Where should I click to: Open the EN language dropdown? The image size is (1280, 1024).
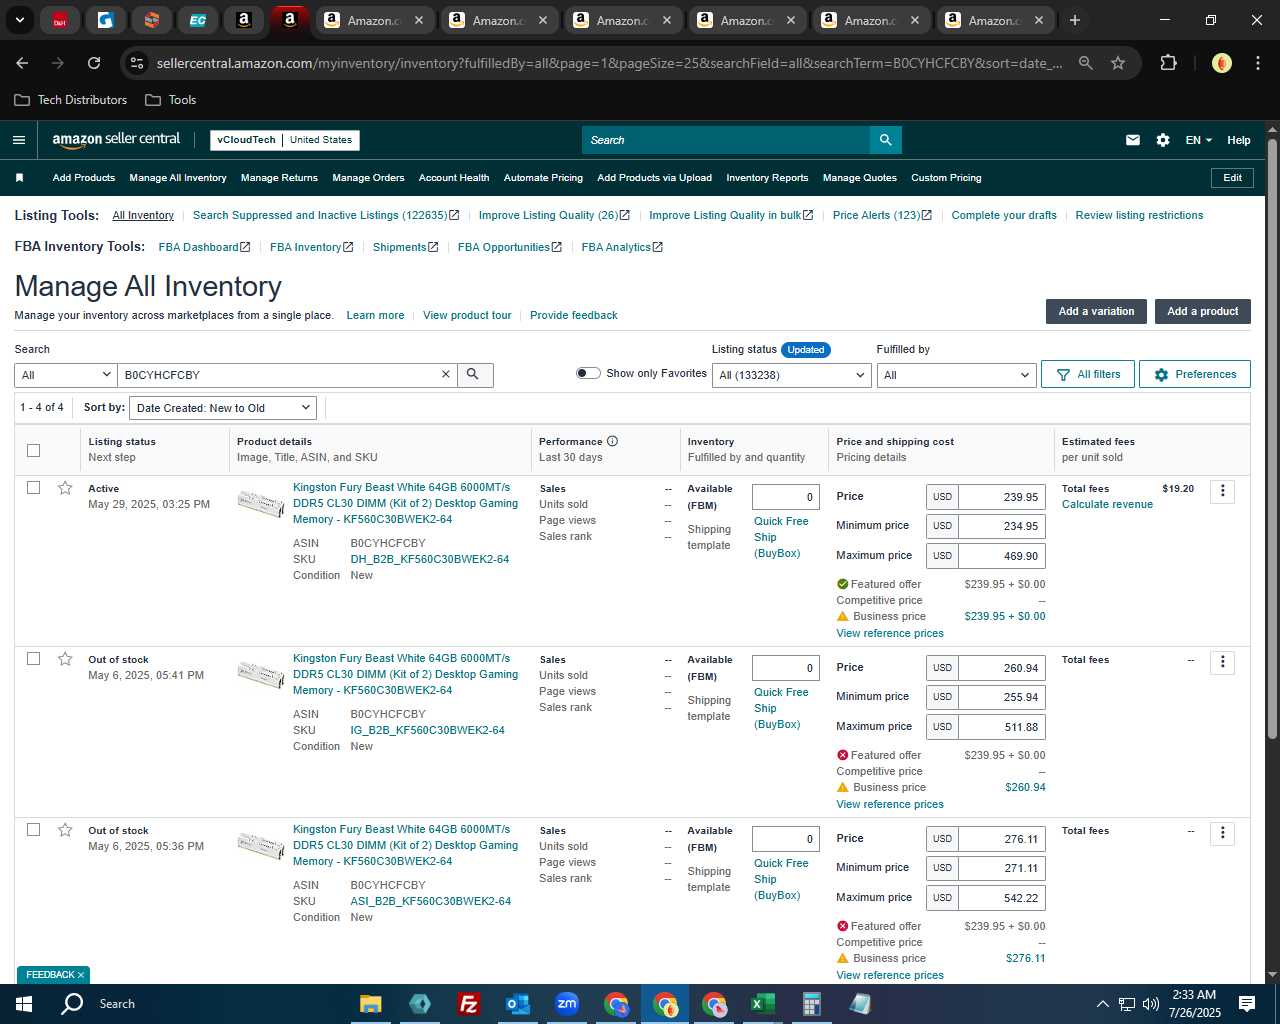pos(1198,140)
